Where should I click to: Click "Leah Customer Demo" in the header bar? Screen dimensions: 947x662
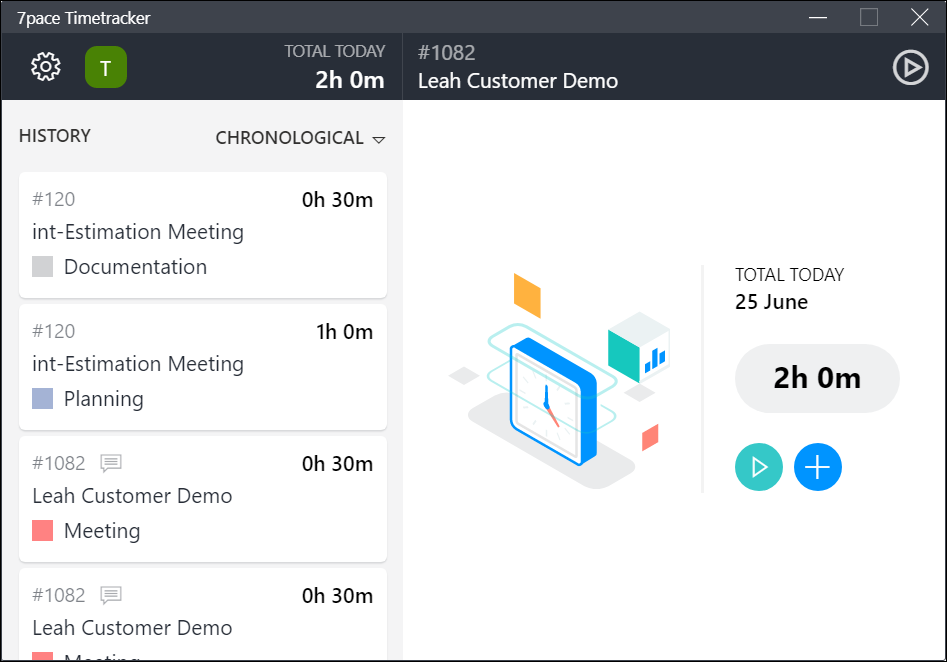pos(518,81)
